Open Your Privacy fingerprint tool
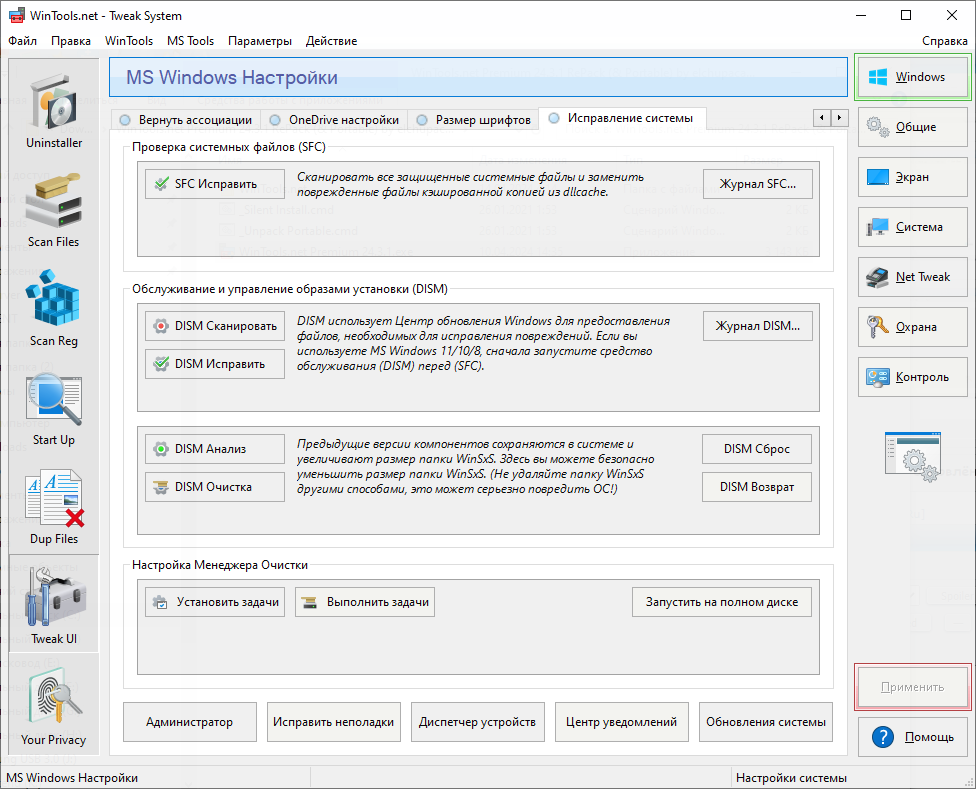This screenshot has width=976, height=789. [x=54, y=702]
